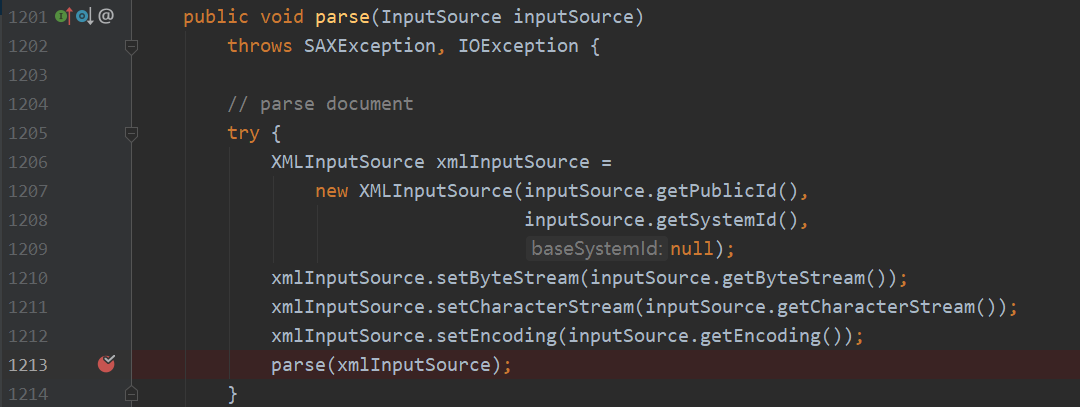Click the fold end marker on line 1214

(130, 394)
